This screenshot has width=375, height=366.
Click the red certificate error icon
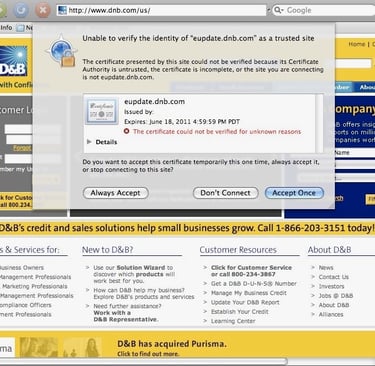point(127,131)
